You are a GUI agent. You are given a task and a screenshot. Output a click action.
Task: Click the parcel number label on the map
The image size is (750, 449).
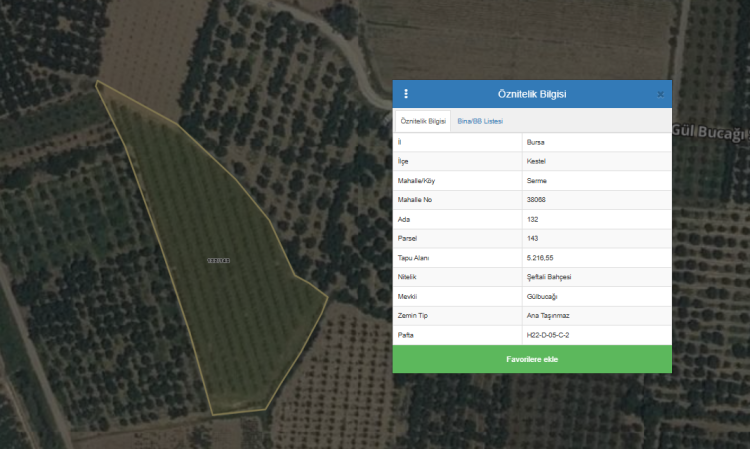(218, 260)
